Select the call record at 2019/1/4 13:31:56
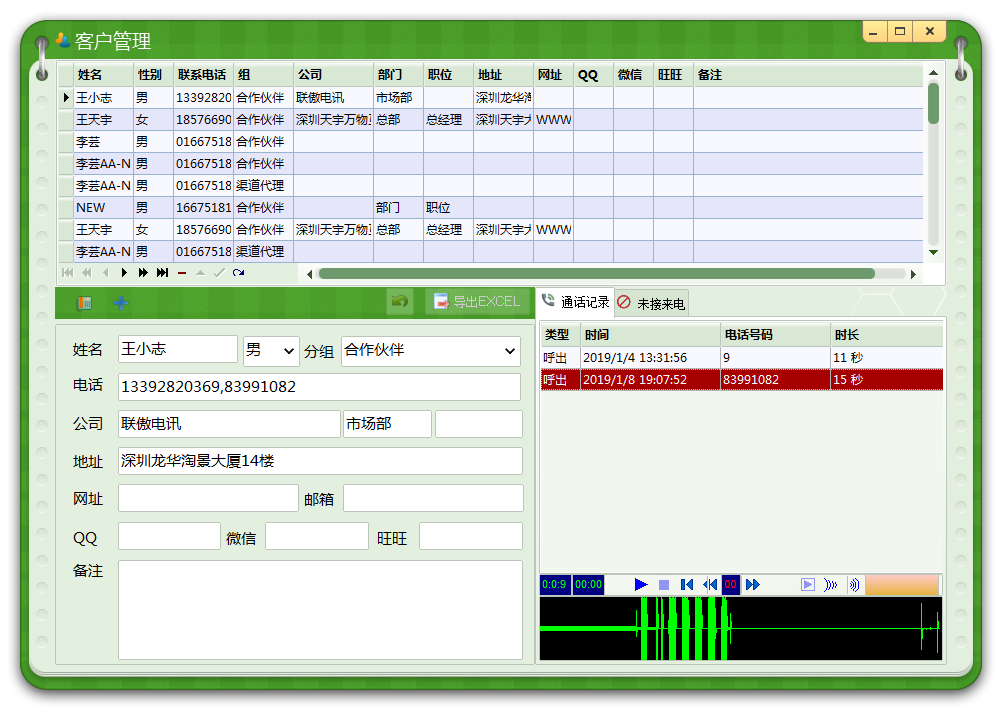The width and height of the screenshot is (1002, 720). pos(742,358)
